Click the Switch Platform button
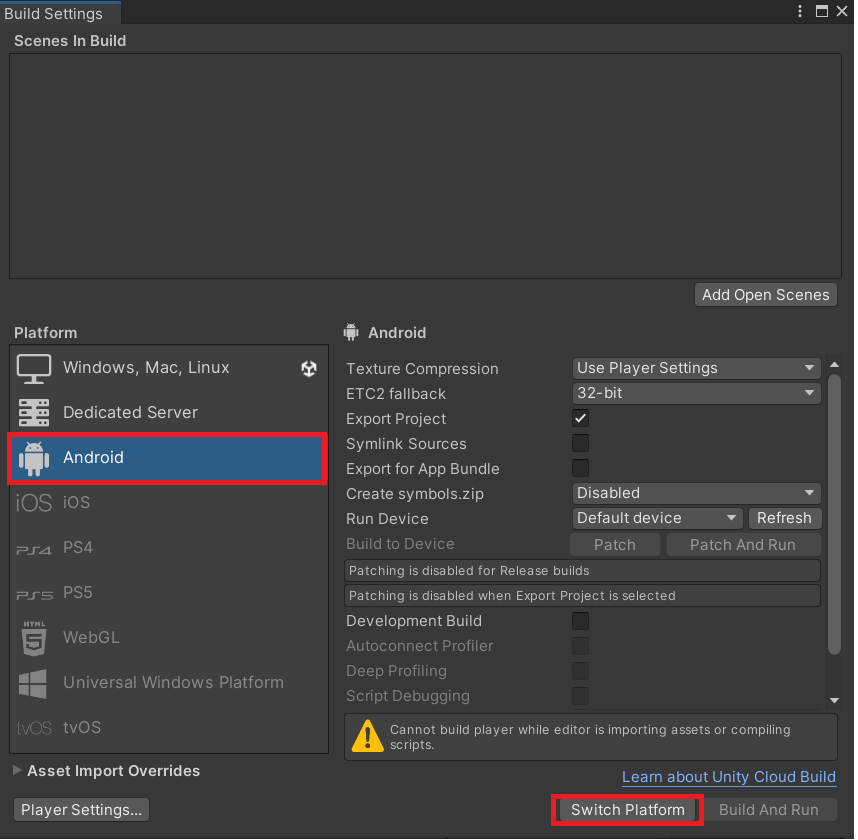858x840 pixels. pos(628,810)
